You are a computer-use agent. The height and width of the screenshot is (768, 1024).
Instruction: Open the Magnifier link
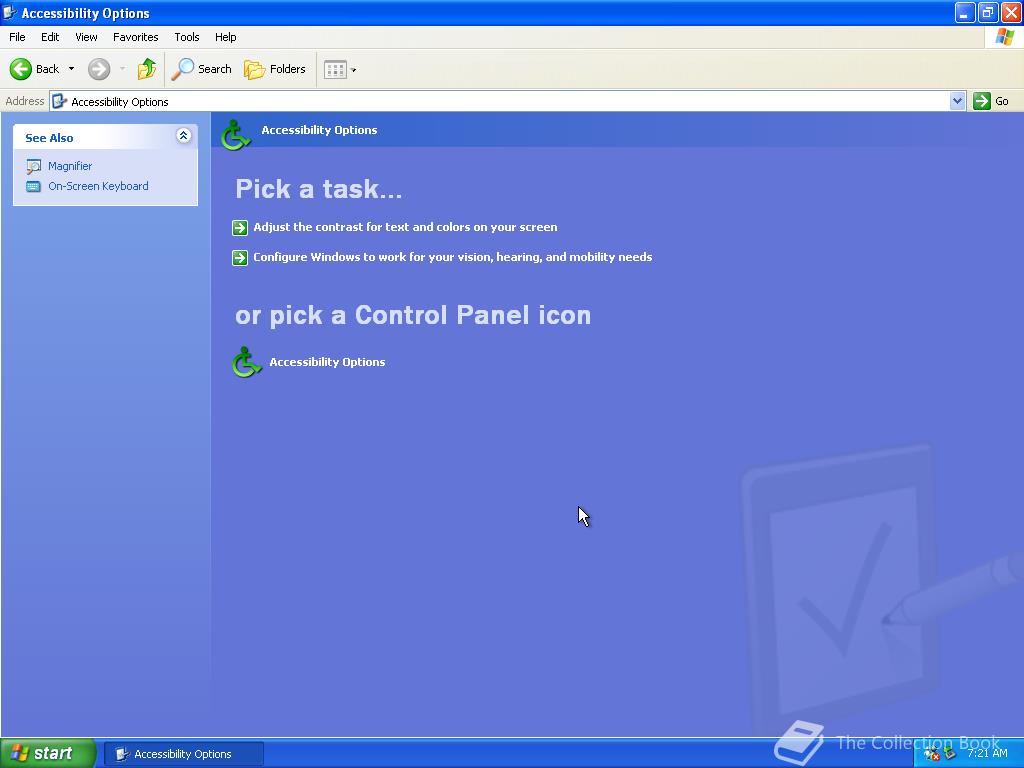tap(70, 166)
